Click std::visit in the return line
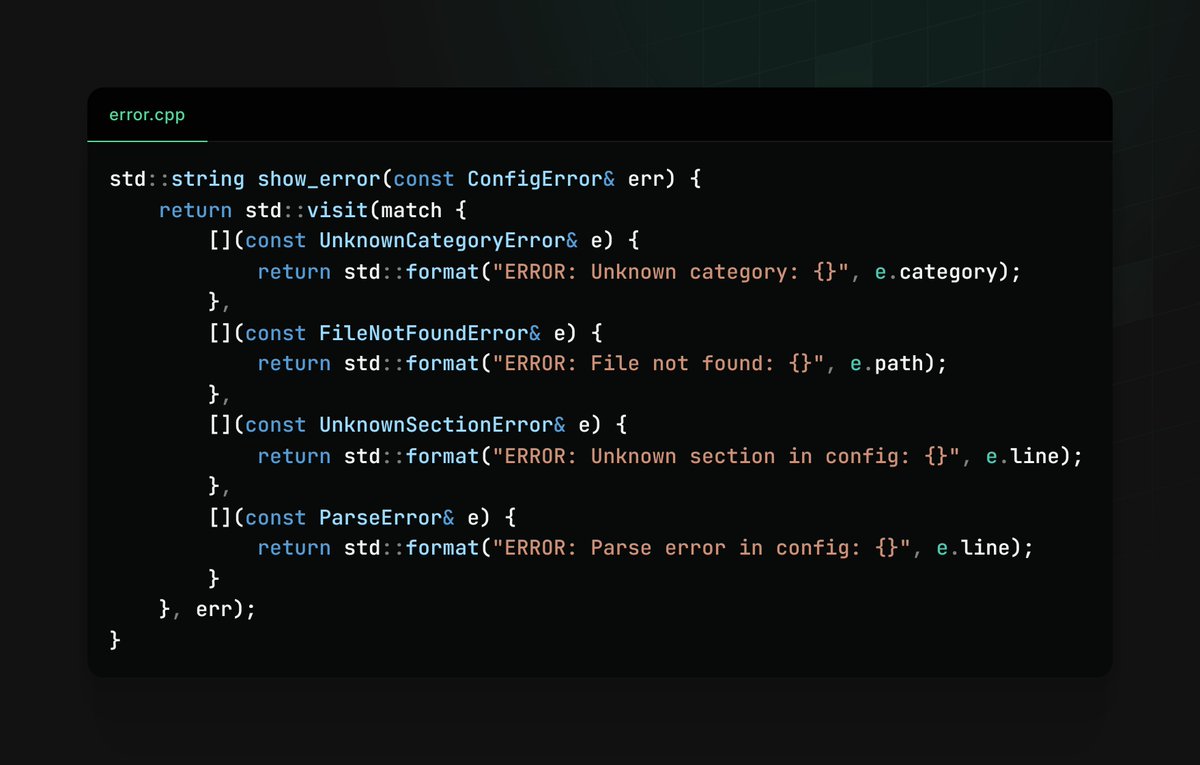The width and height of the screenshot is (1200, 765). (x=307, y=211)
